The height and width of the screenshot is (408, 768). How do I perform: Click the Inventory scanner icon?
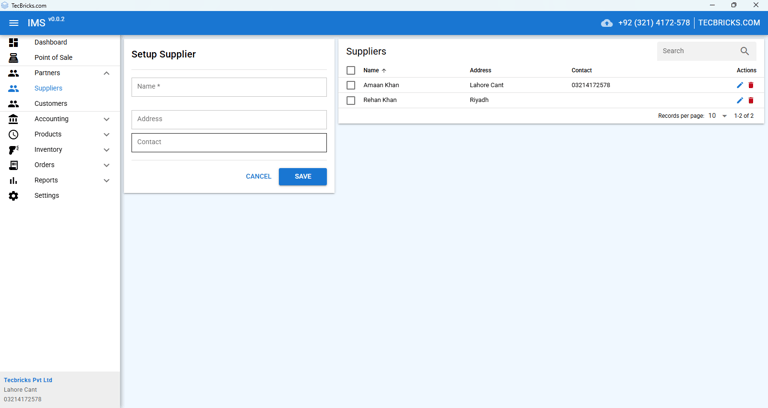tap(14, 150)
